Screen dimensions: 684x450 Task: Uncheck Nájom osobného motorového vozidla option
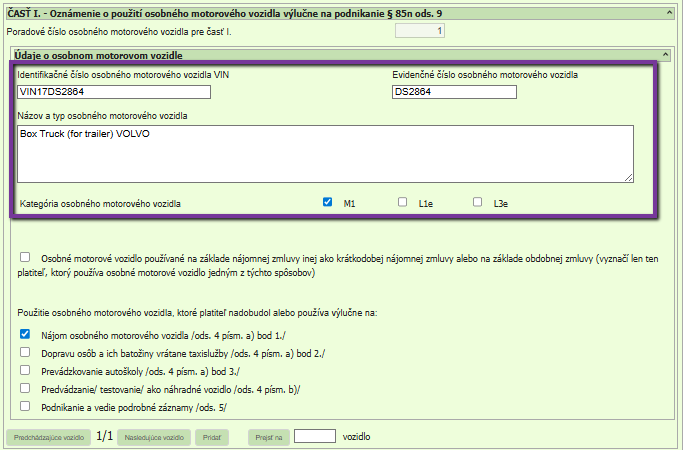click(x=25, y=334)
